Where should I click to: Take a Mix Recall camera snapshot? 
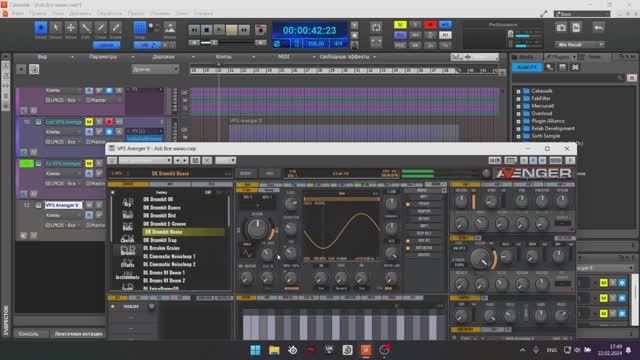(561, 28)
